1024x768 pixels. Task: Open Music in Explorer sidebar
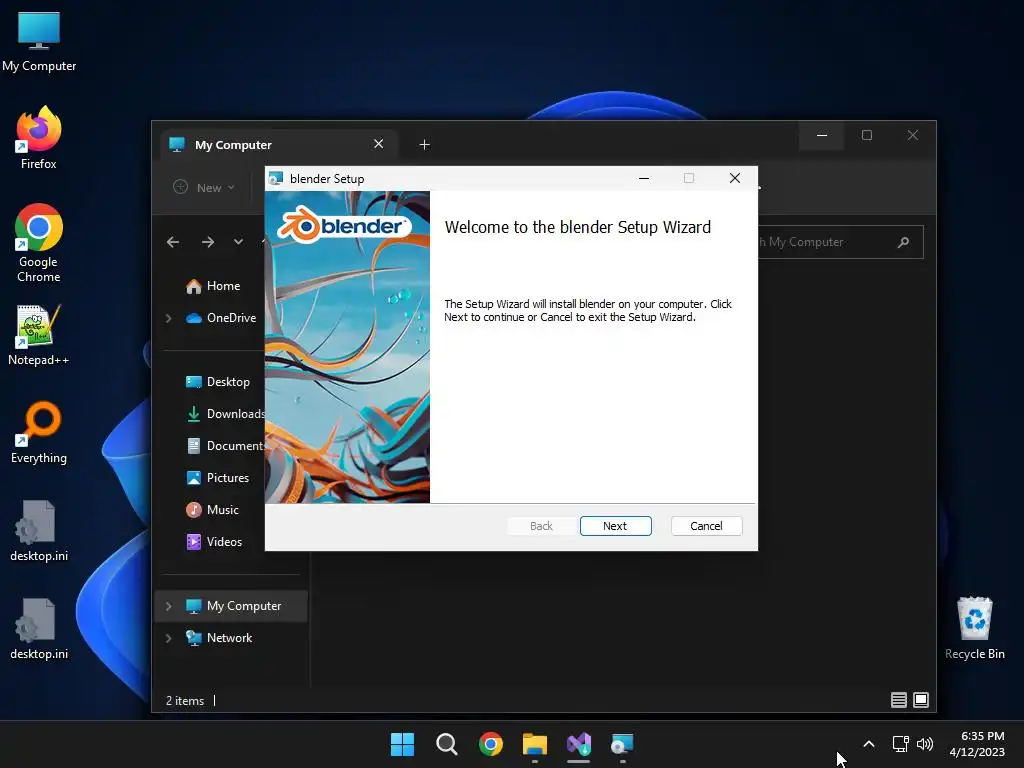tap(212, 510)
